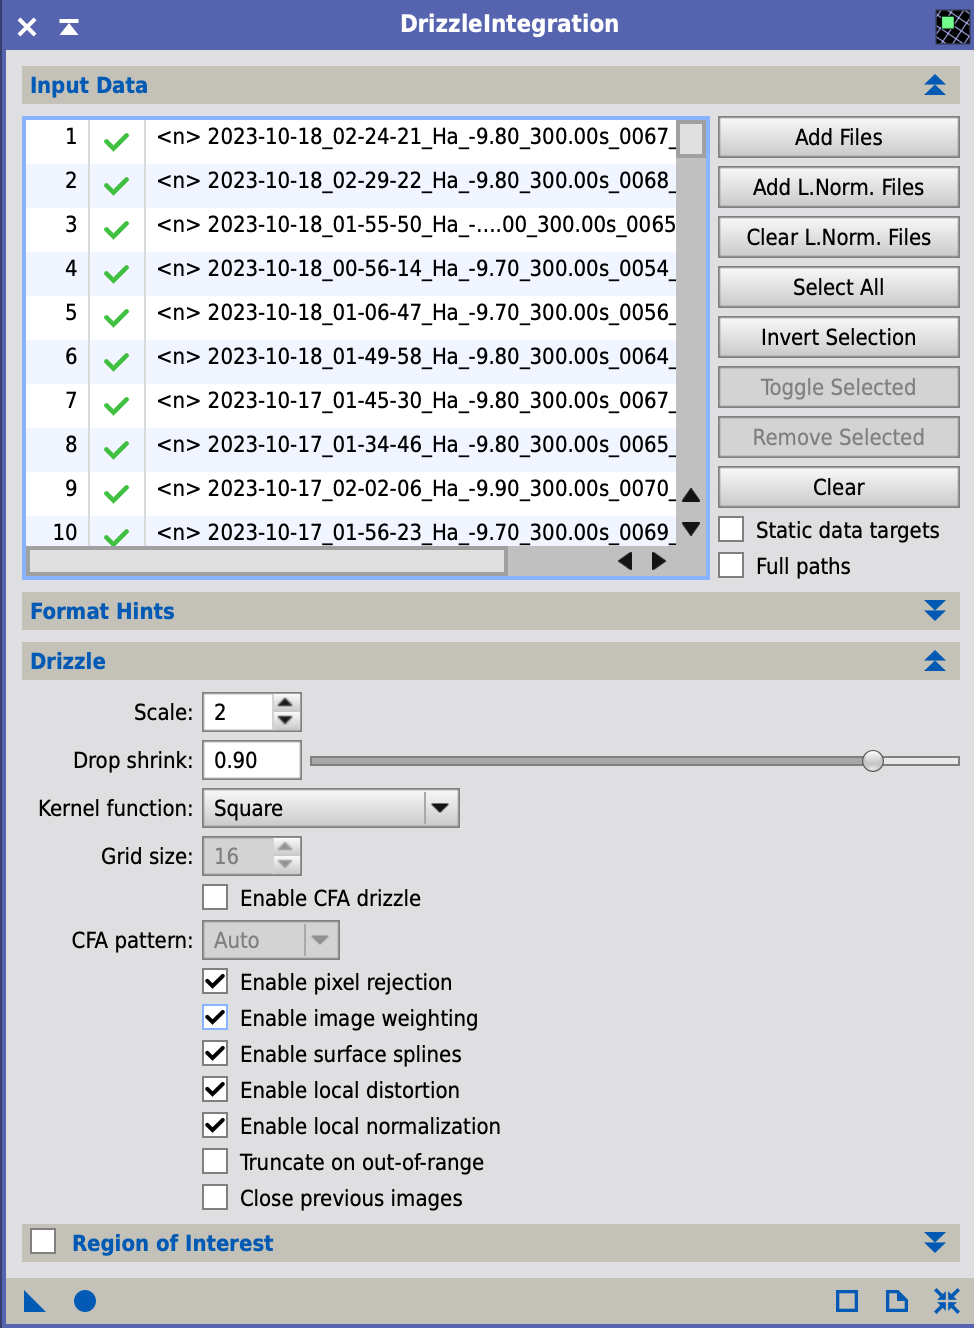Click file list scroll down arrow
Image resolution: width=974 pixels, height=1328 pixels.
(x=691, y=528)
